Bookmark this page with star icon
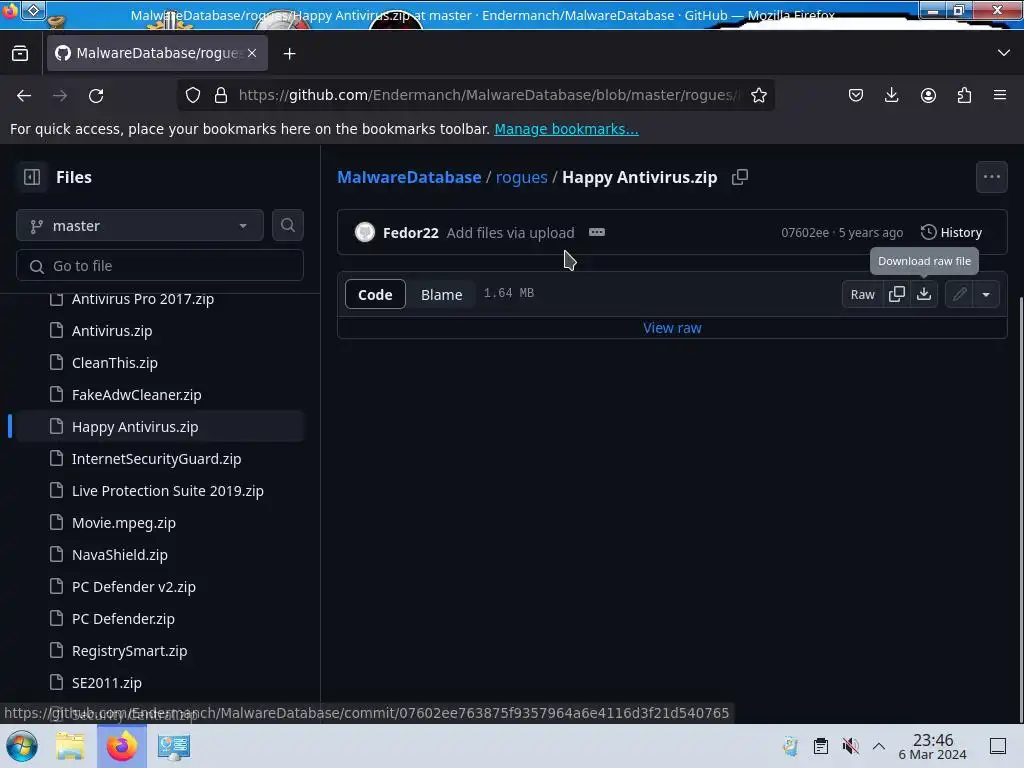The width and height of the screenshot is (1024, 768). [x=758, y=95]
